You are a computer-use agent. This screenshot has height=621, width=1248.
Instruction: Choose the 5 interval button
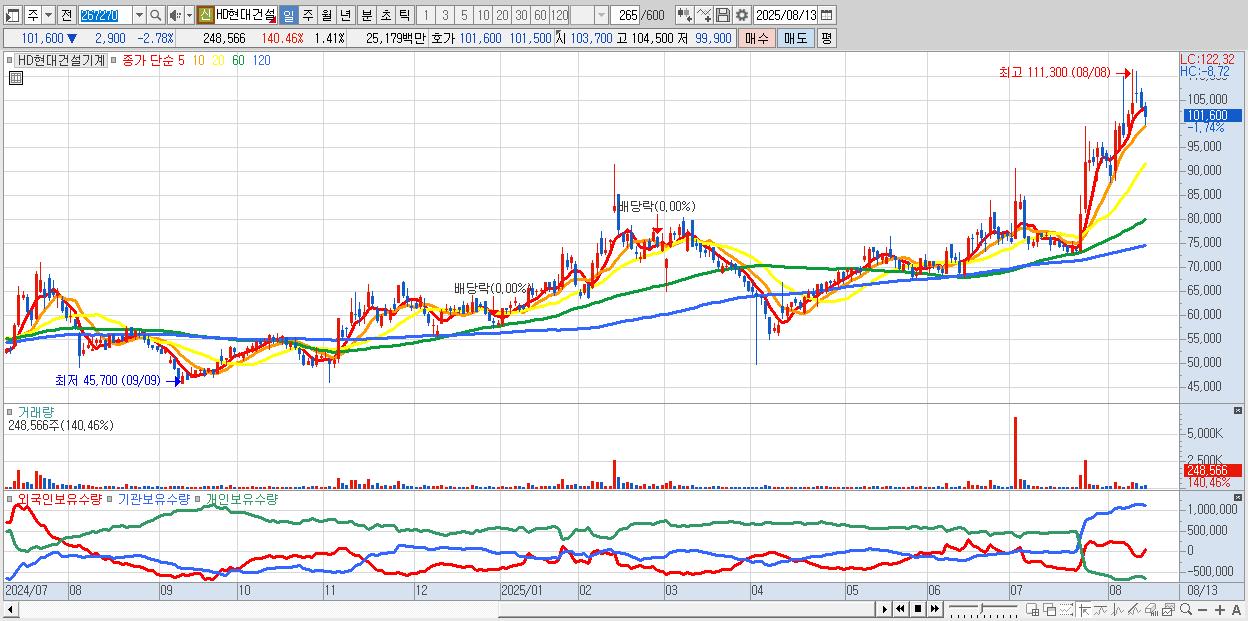[x=464, y=15]
